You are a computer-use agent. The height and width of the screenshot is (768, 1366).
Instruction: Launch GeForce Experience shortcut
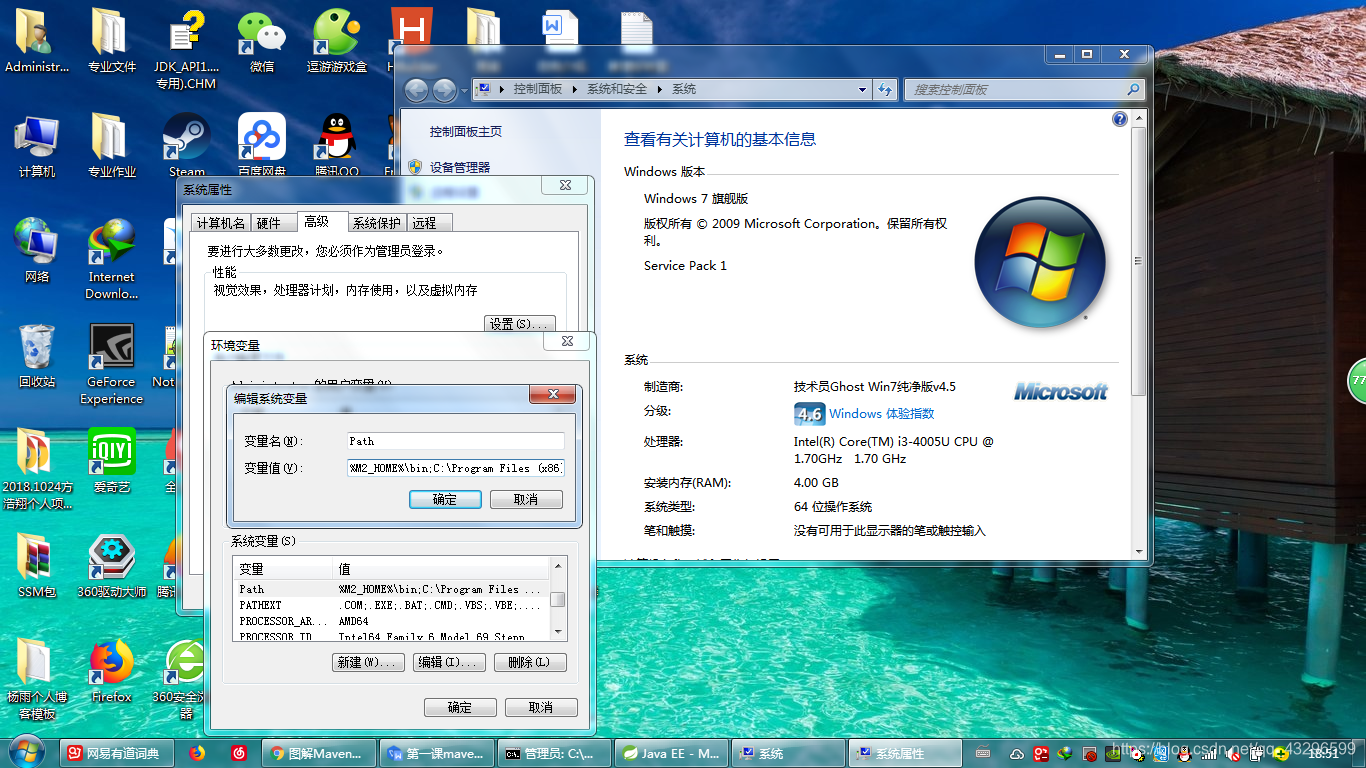[112, 364]
